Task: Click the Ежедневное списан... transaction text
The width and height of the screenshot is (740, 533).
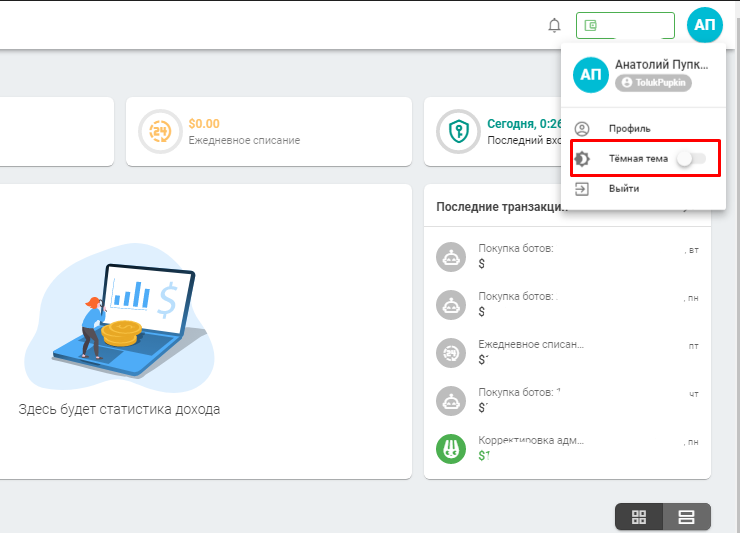Action: click(x=531, y=345)
